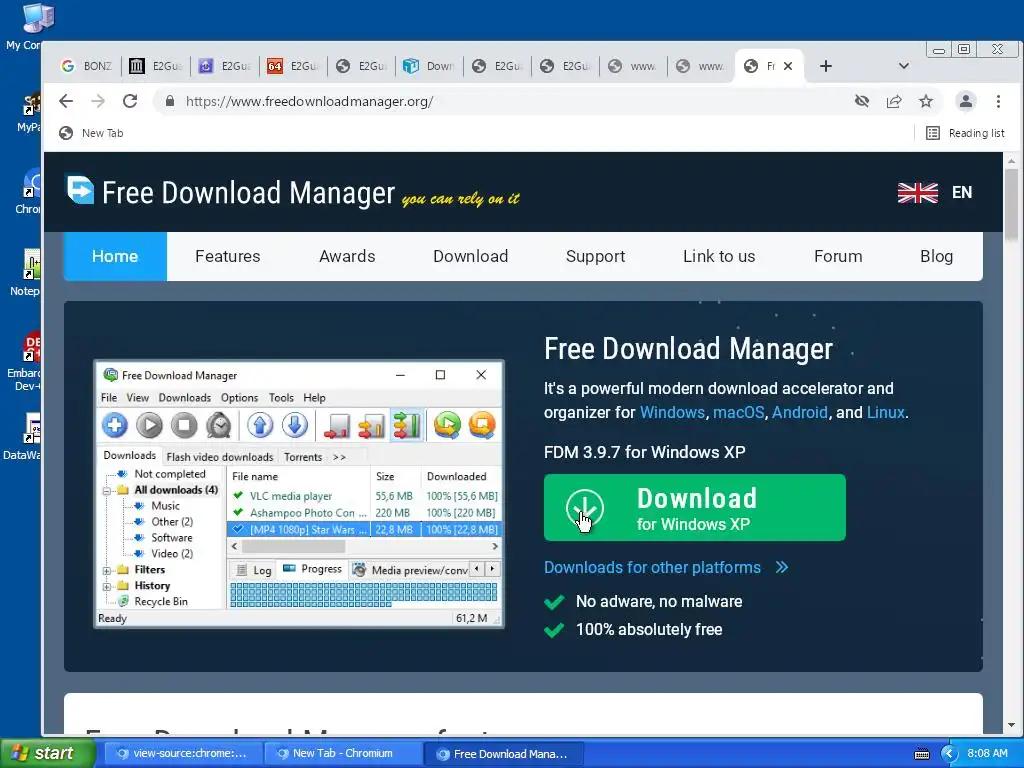Expand hidden tray icons with the arrow
Viewport: 1024px width, 768px height.
pyautogui.click(x=949, y=754)
